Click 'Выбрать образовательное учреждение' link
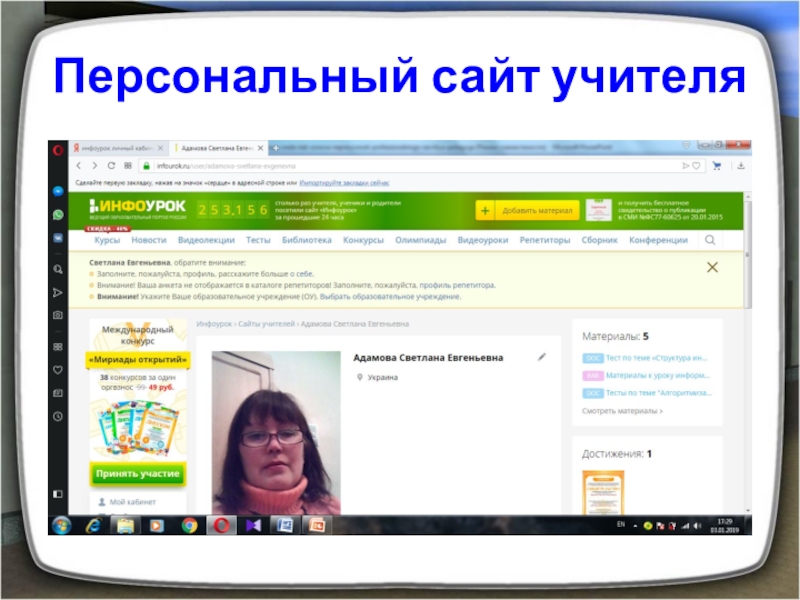The width and height of the screenshot is (800, 600). coord(390,296)
